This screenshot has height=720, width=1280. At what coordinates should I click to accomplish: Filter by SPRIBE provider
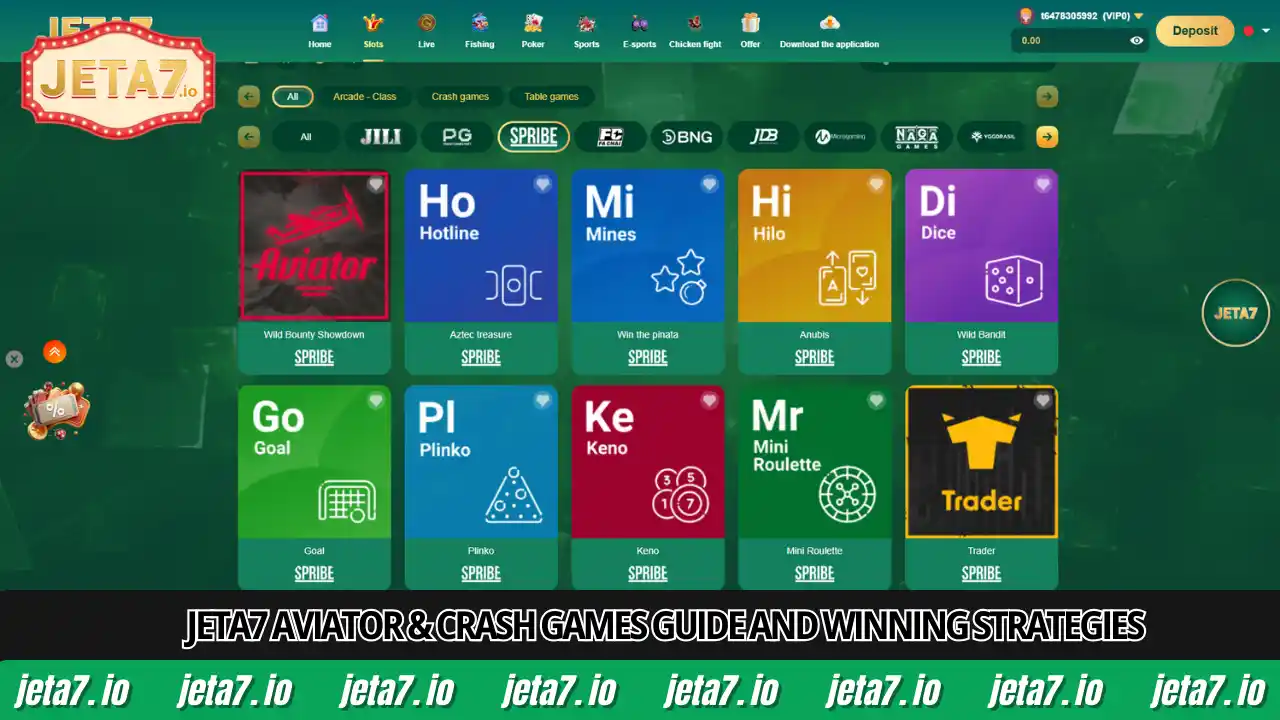pyautogui.click(x=534, y=137)
